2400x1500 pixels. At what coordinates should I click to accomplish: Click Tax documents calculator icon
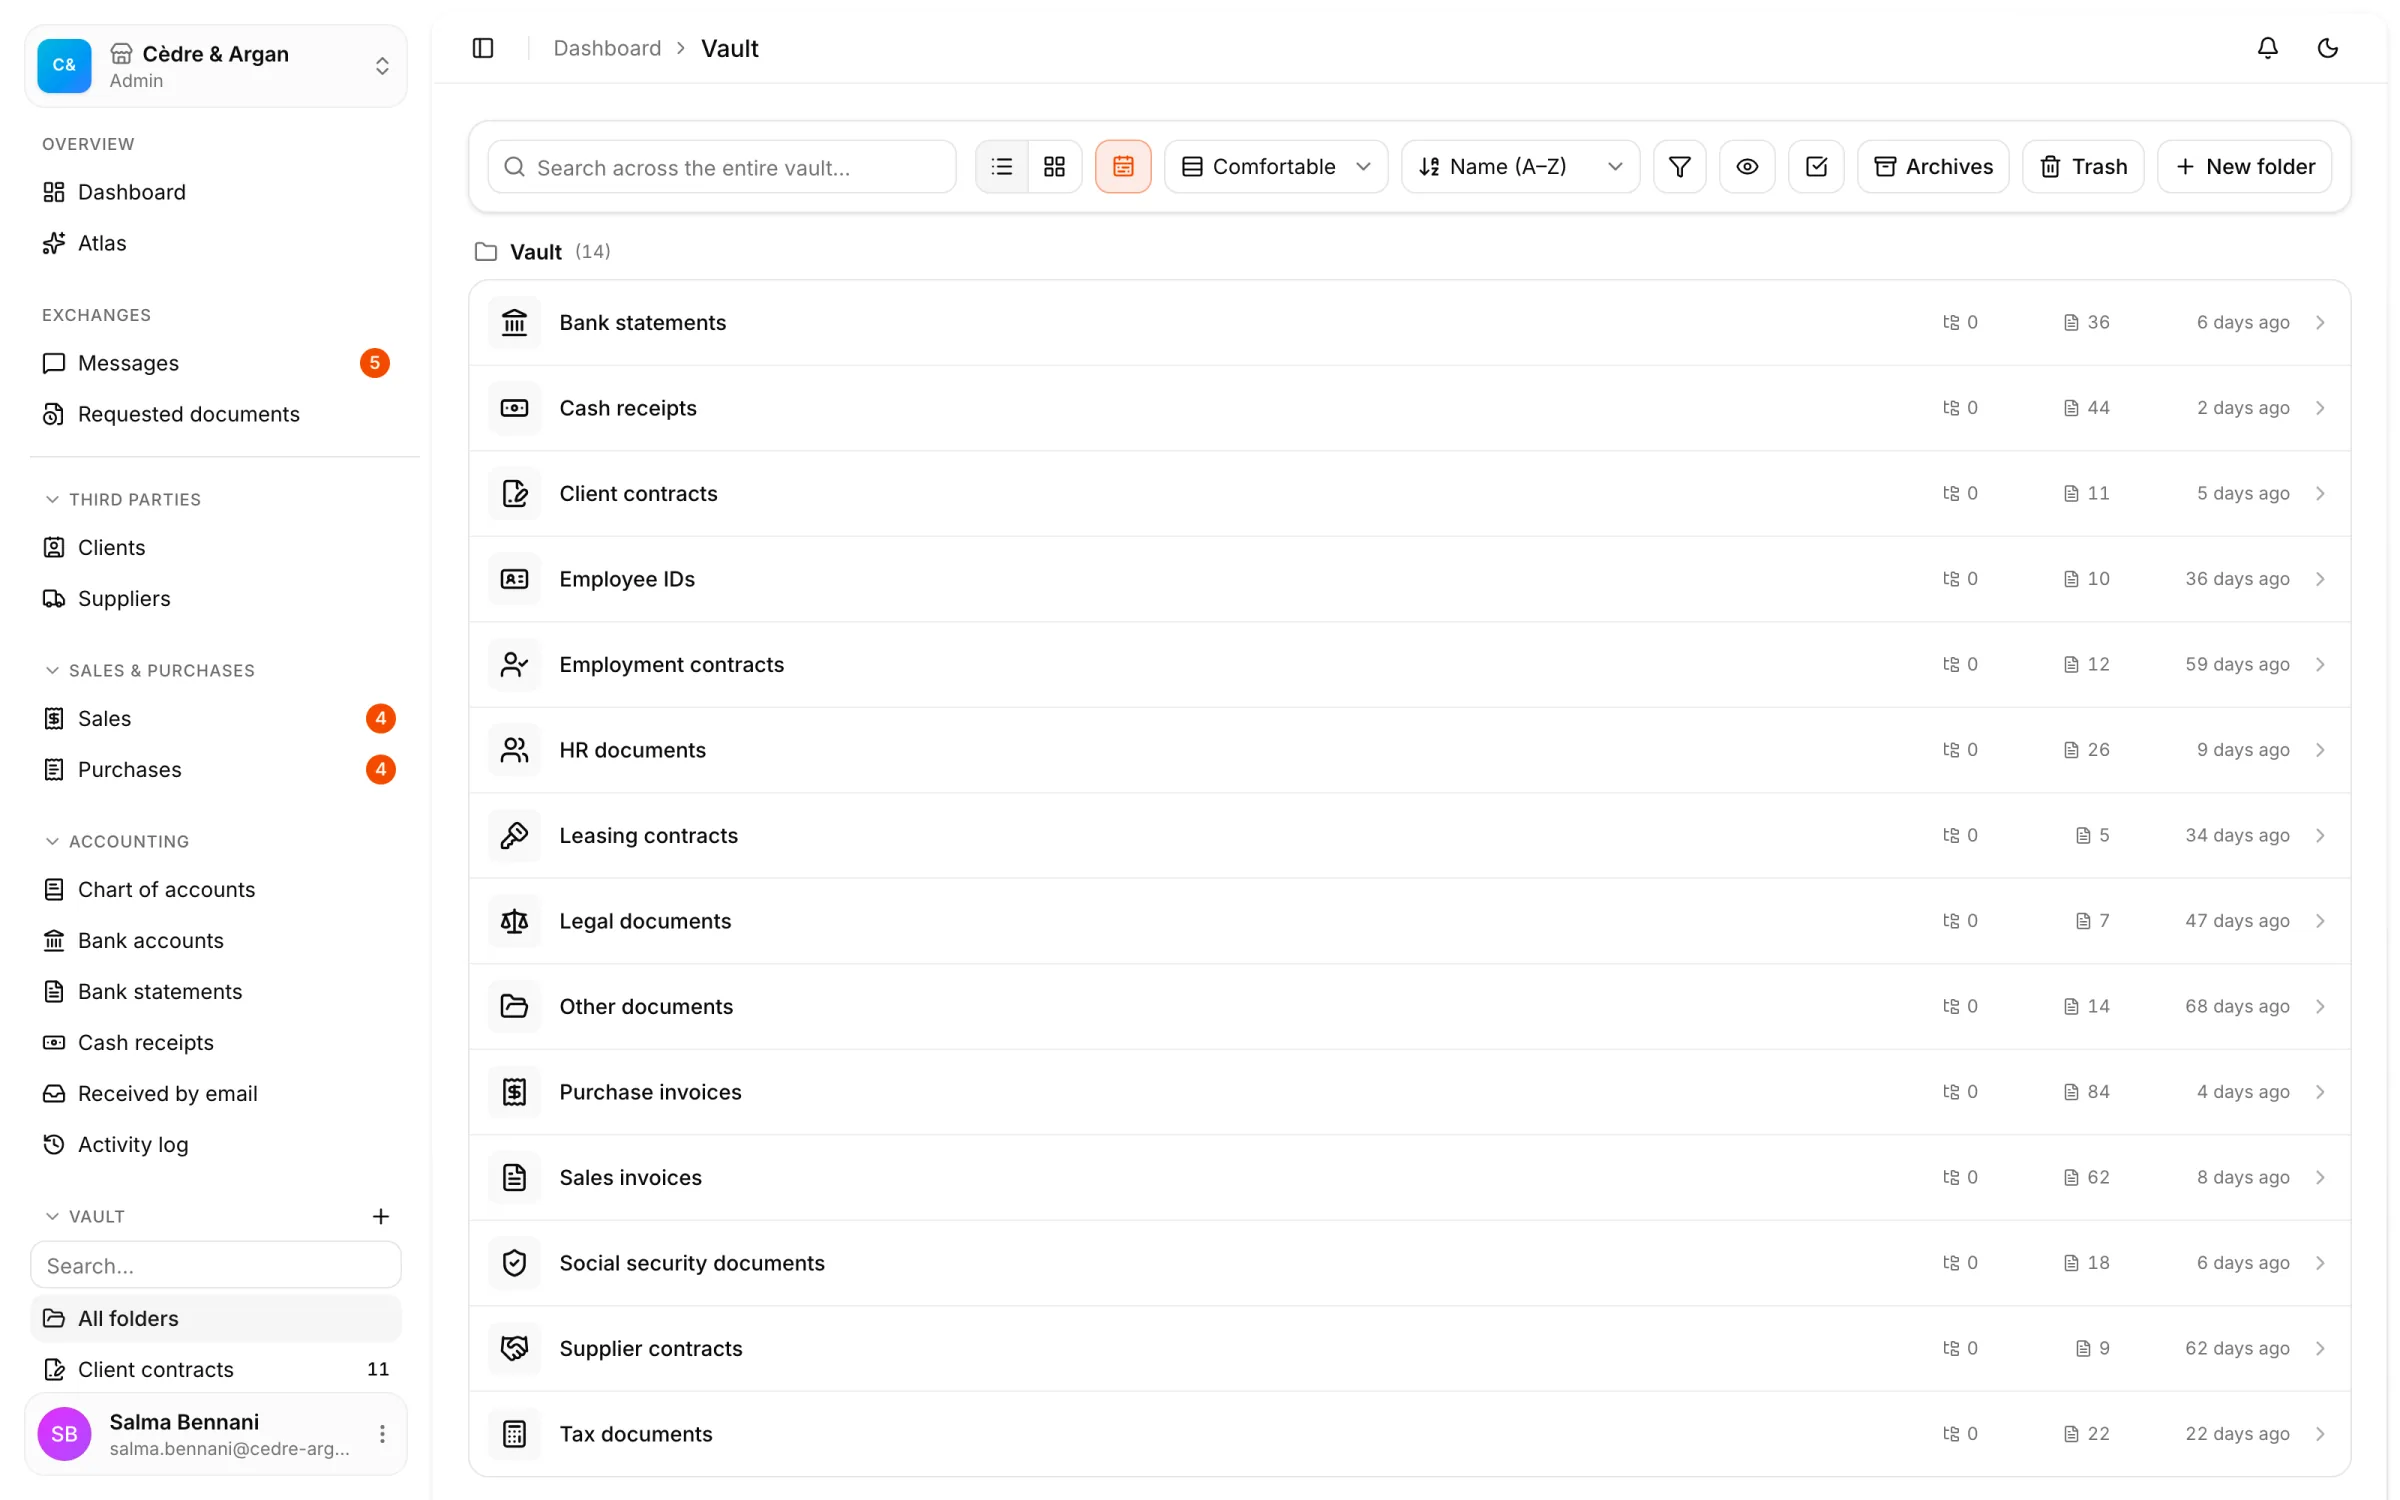pos(514,1434)
